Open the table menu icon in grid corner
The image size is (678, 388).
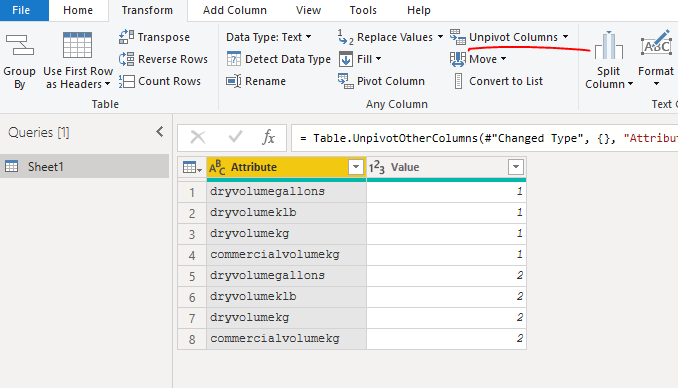click(192, 167)
